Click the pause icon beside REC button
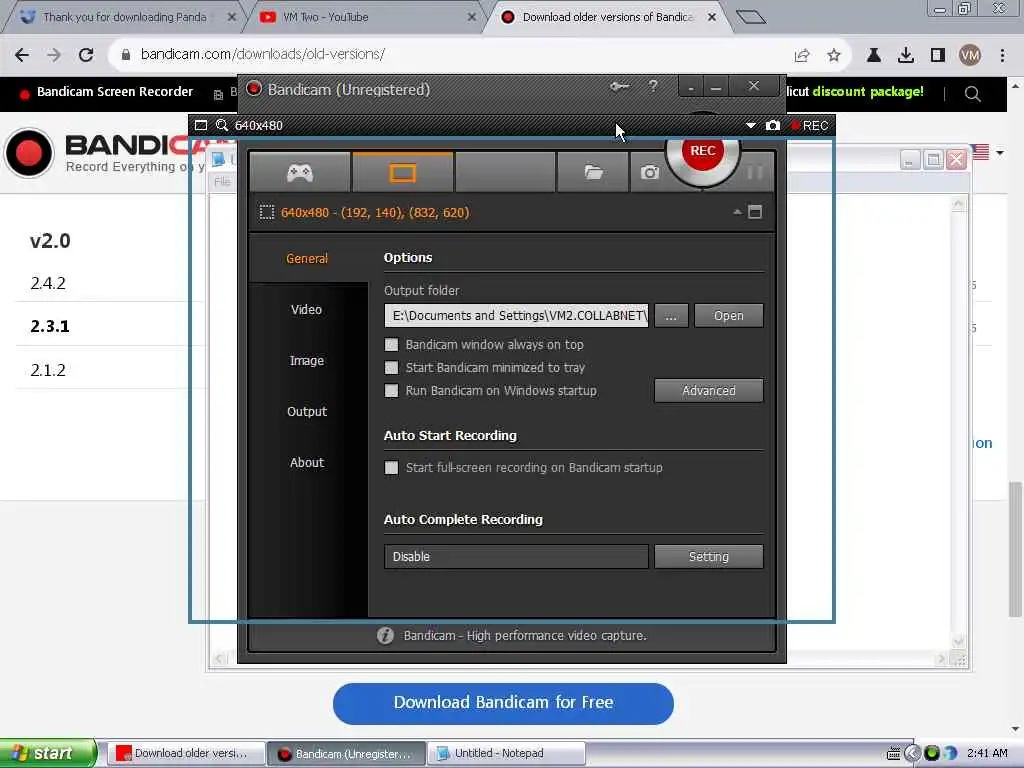 754,172
